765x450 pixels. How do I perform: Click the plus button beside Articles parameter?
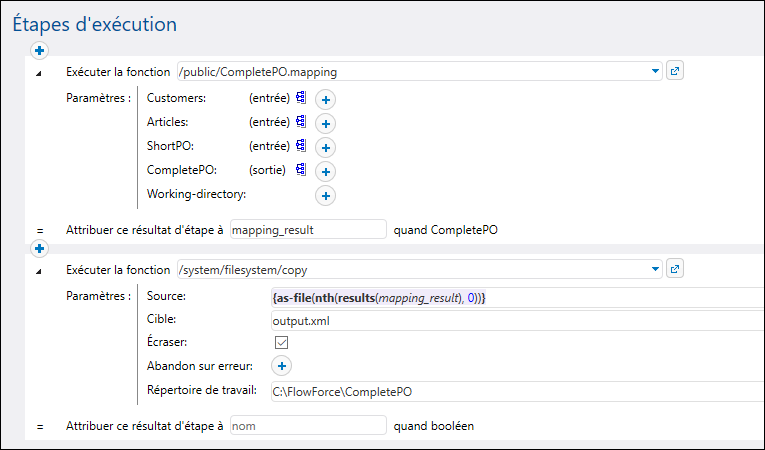325,123
